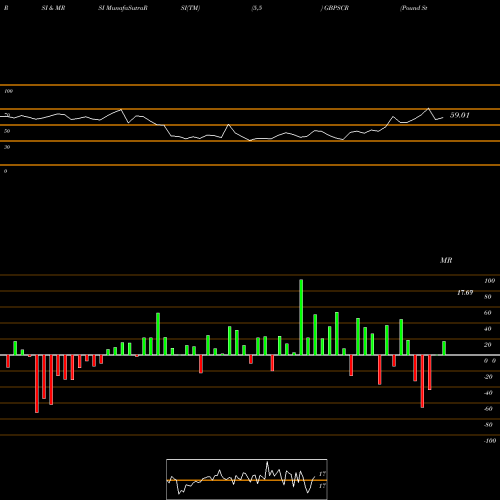Click the -100 label on the MR axis
This screenshot has height=500, width=500.
tap(490, 441)
